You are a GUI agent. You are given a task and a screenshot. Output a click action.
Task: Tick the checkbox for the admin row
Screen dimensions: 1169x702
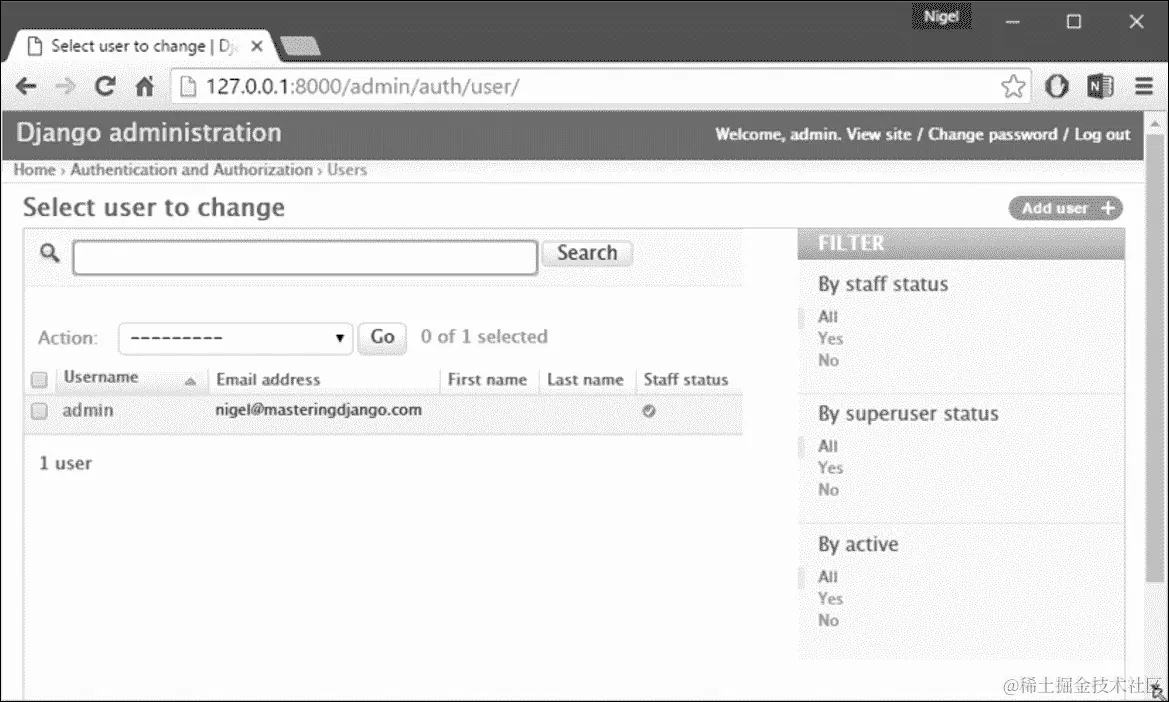(x=39, y=411)
